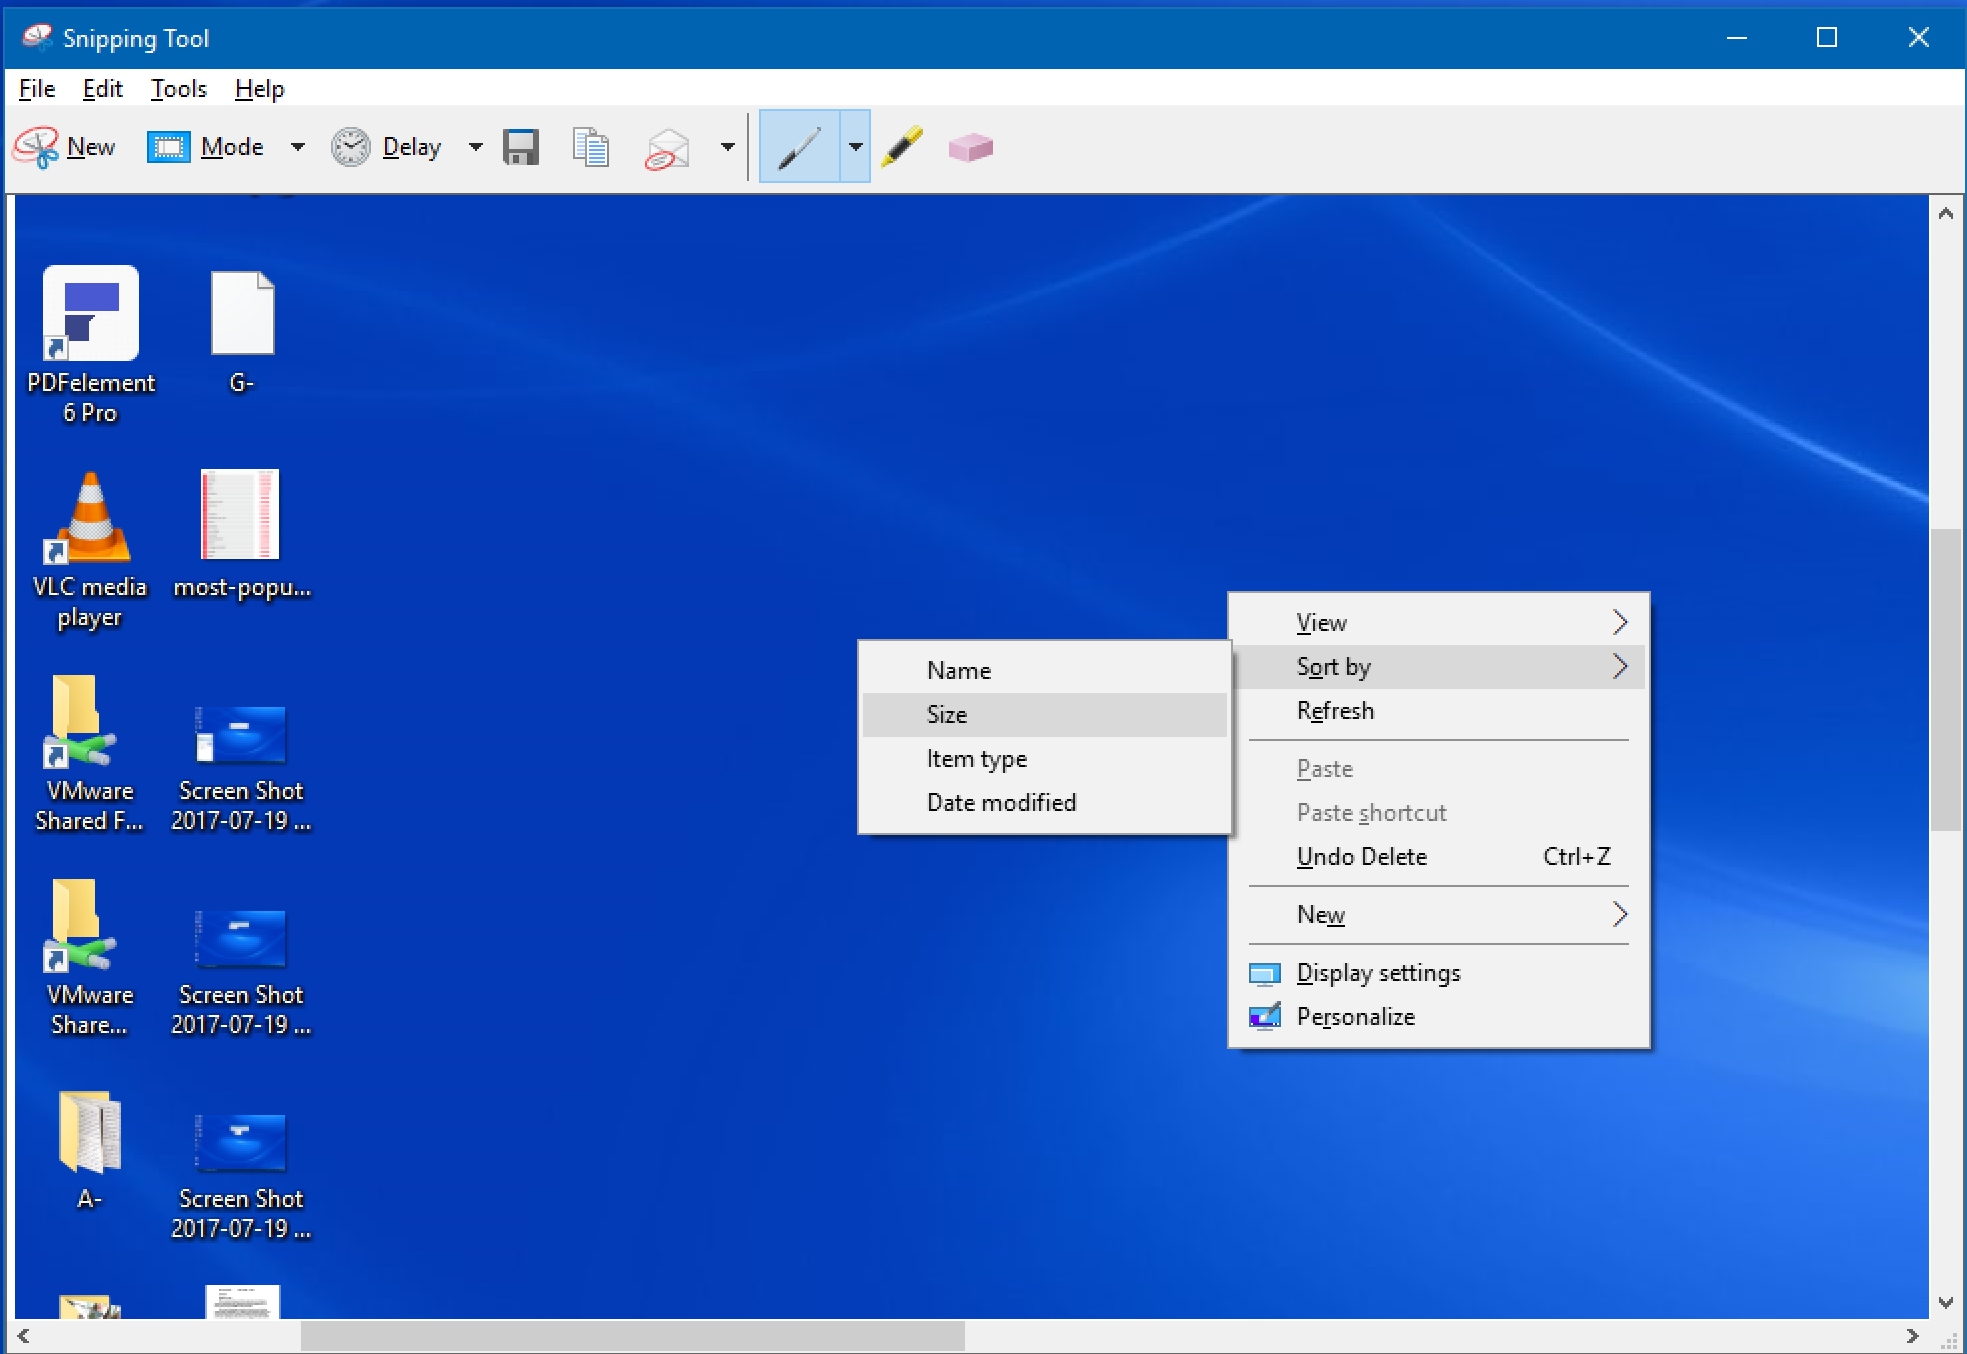Click the horizontal scrollbar thumb
The image size is (1967, 1354).
pos(632,1336)
